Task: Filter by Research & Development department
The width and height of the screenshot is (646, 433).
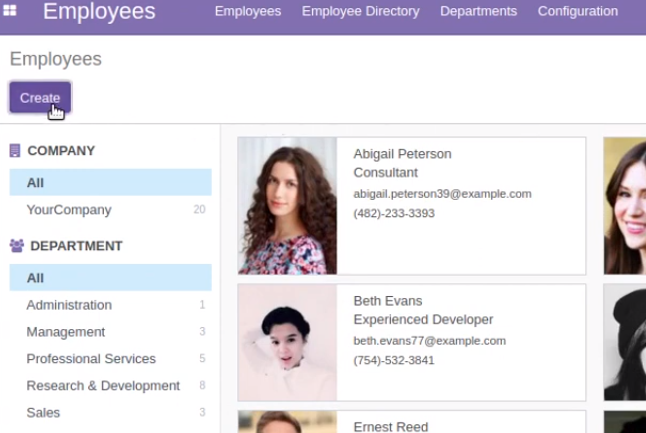Action: pos(110,386)
